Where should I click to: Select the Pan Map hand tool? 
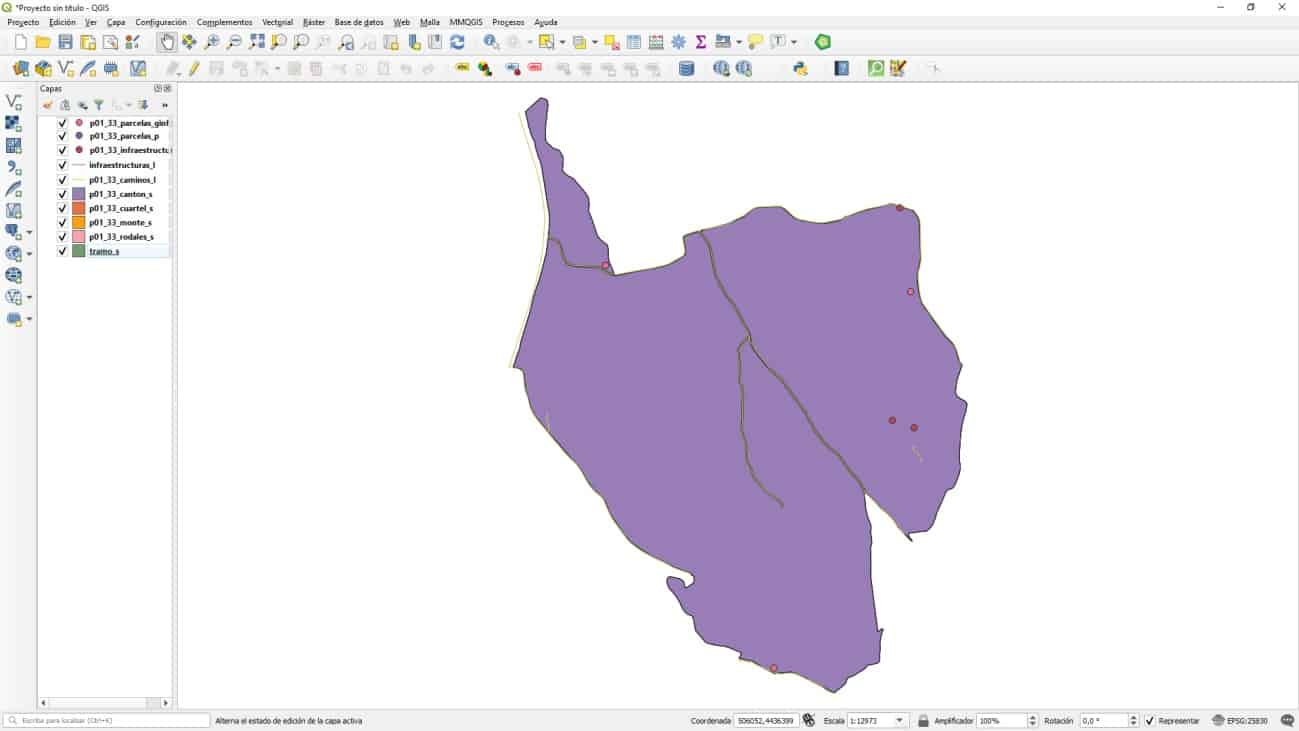pos(167,42)
